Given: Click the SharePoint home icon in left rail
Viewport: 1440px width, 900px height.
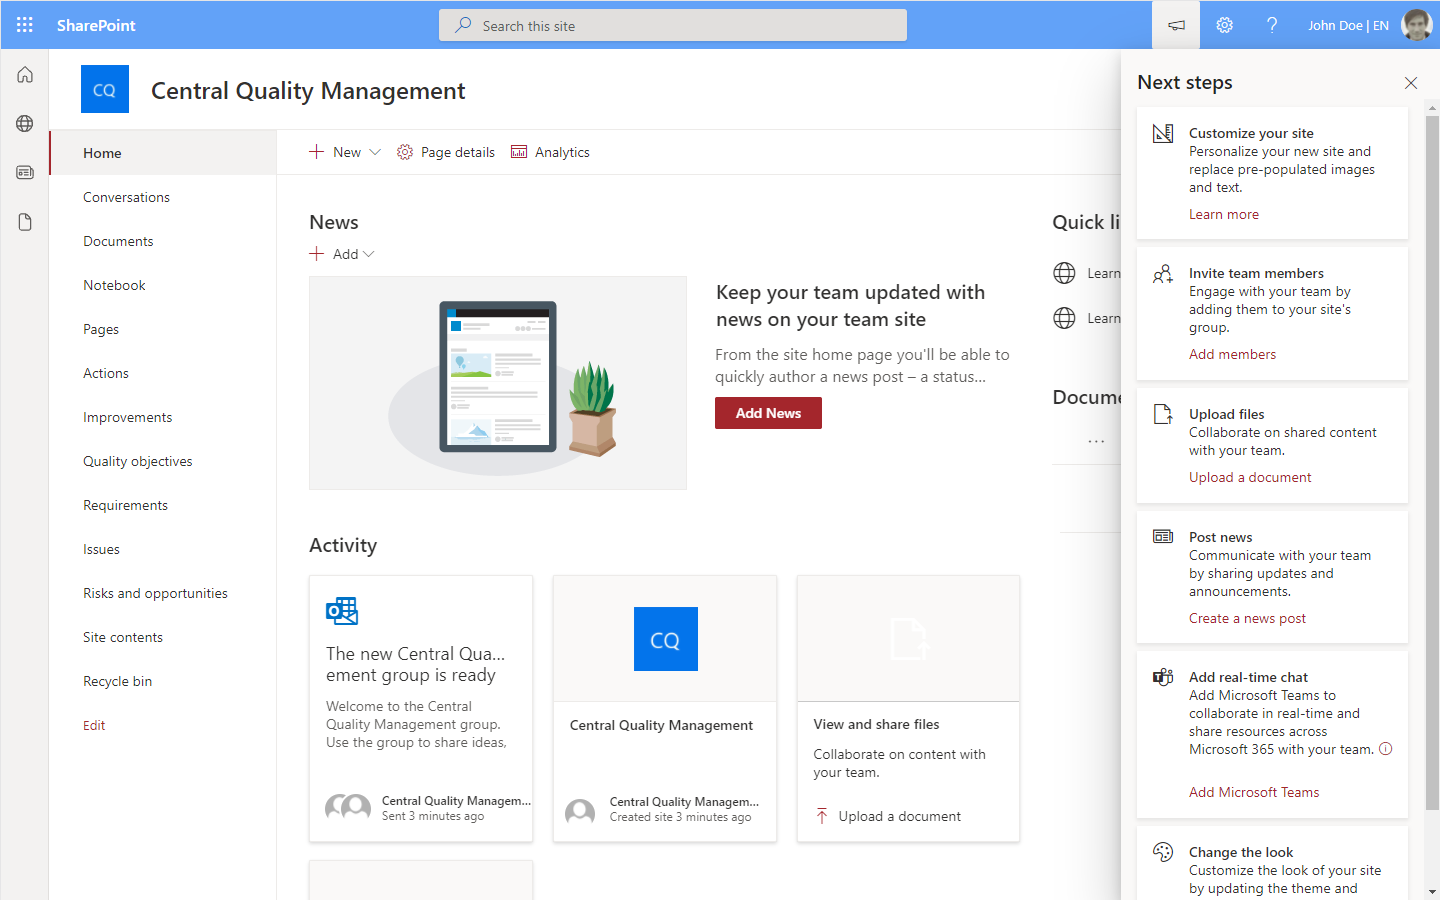Looking at the screenshot, I should [x=25, y=75].
